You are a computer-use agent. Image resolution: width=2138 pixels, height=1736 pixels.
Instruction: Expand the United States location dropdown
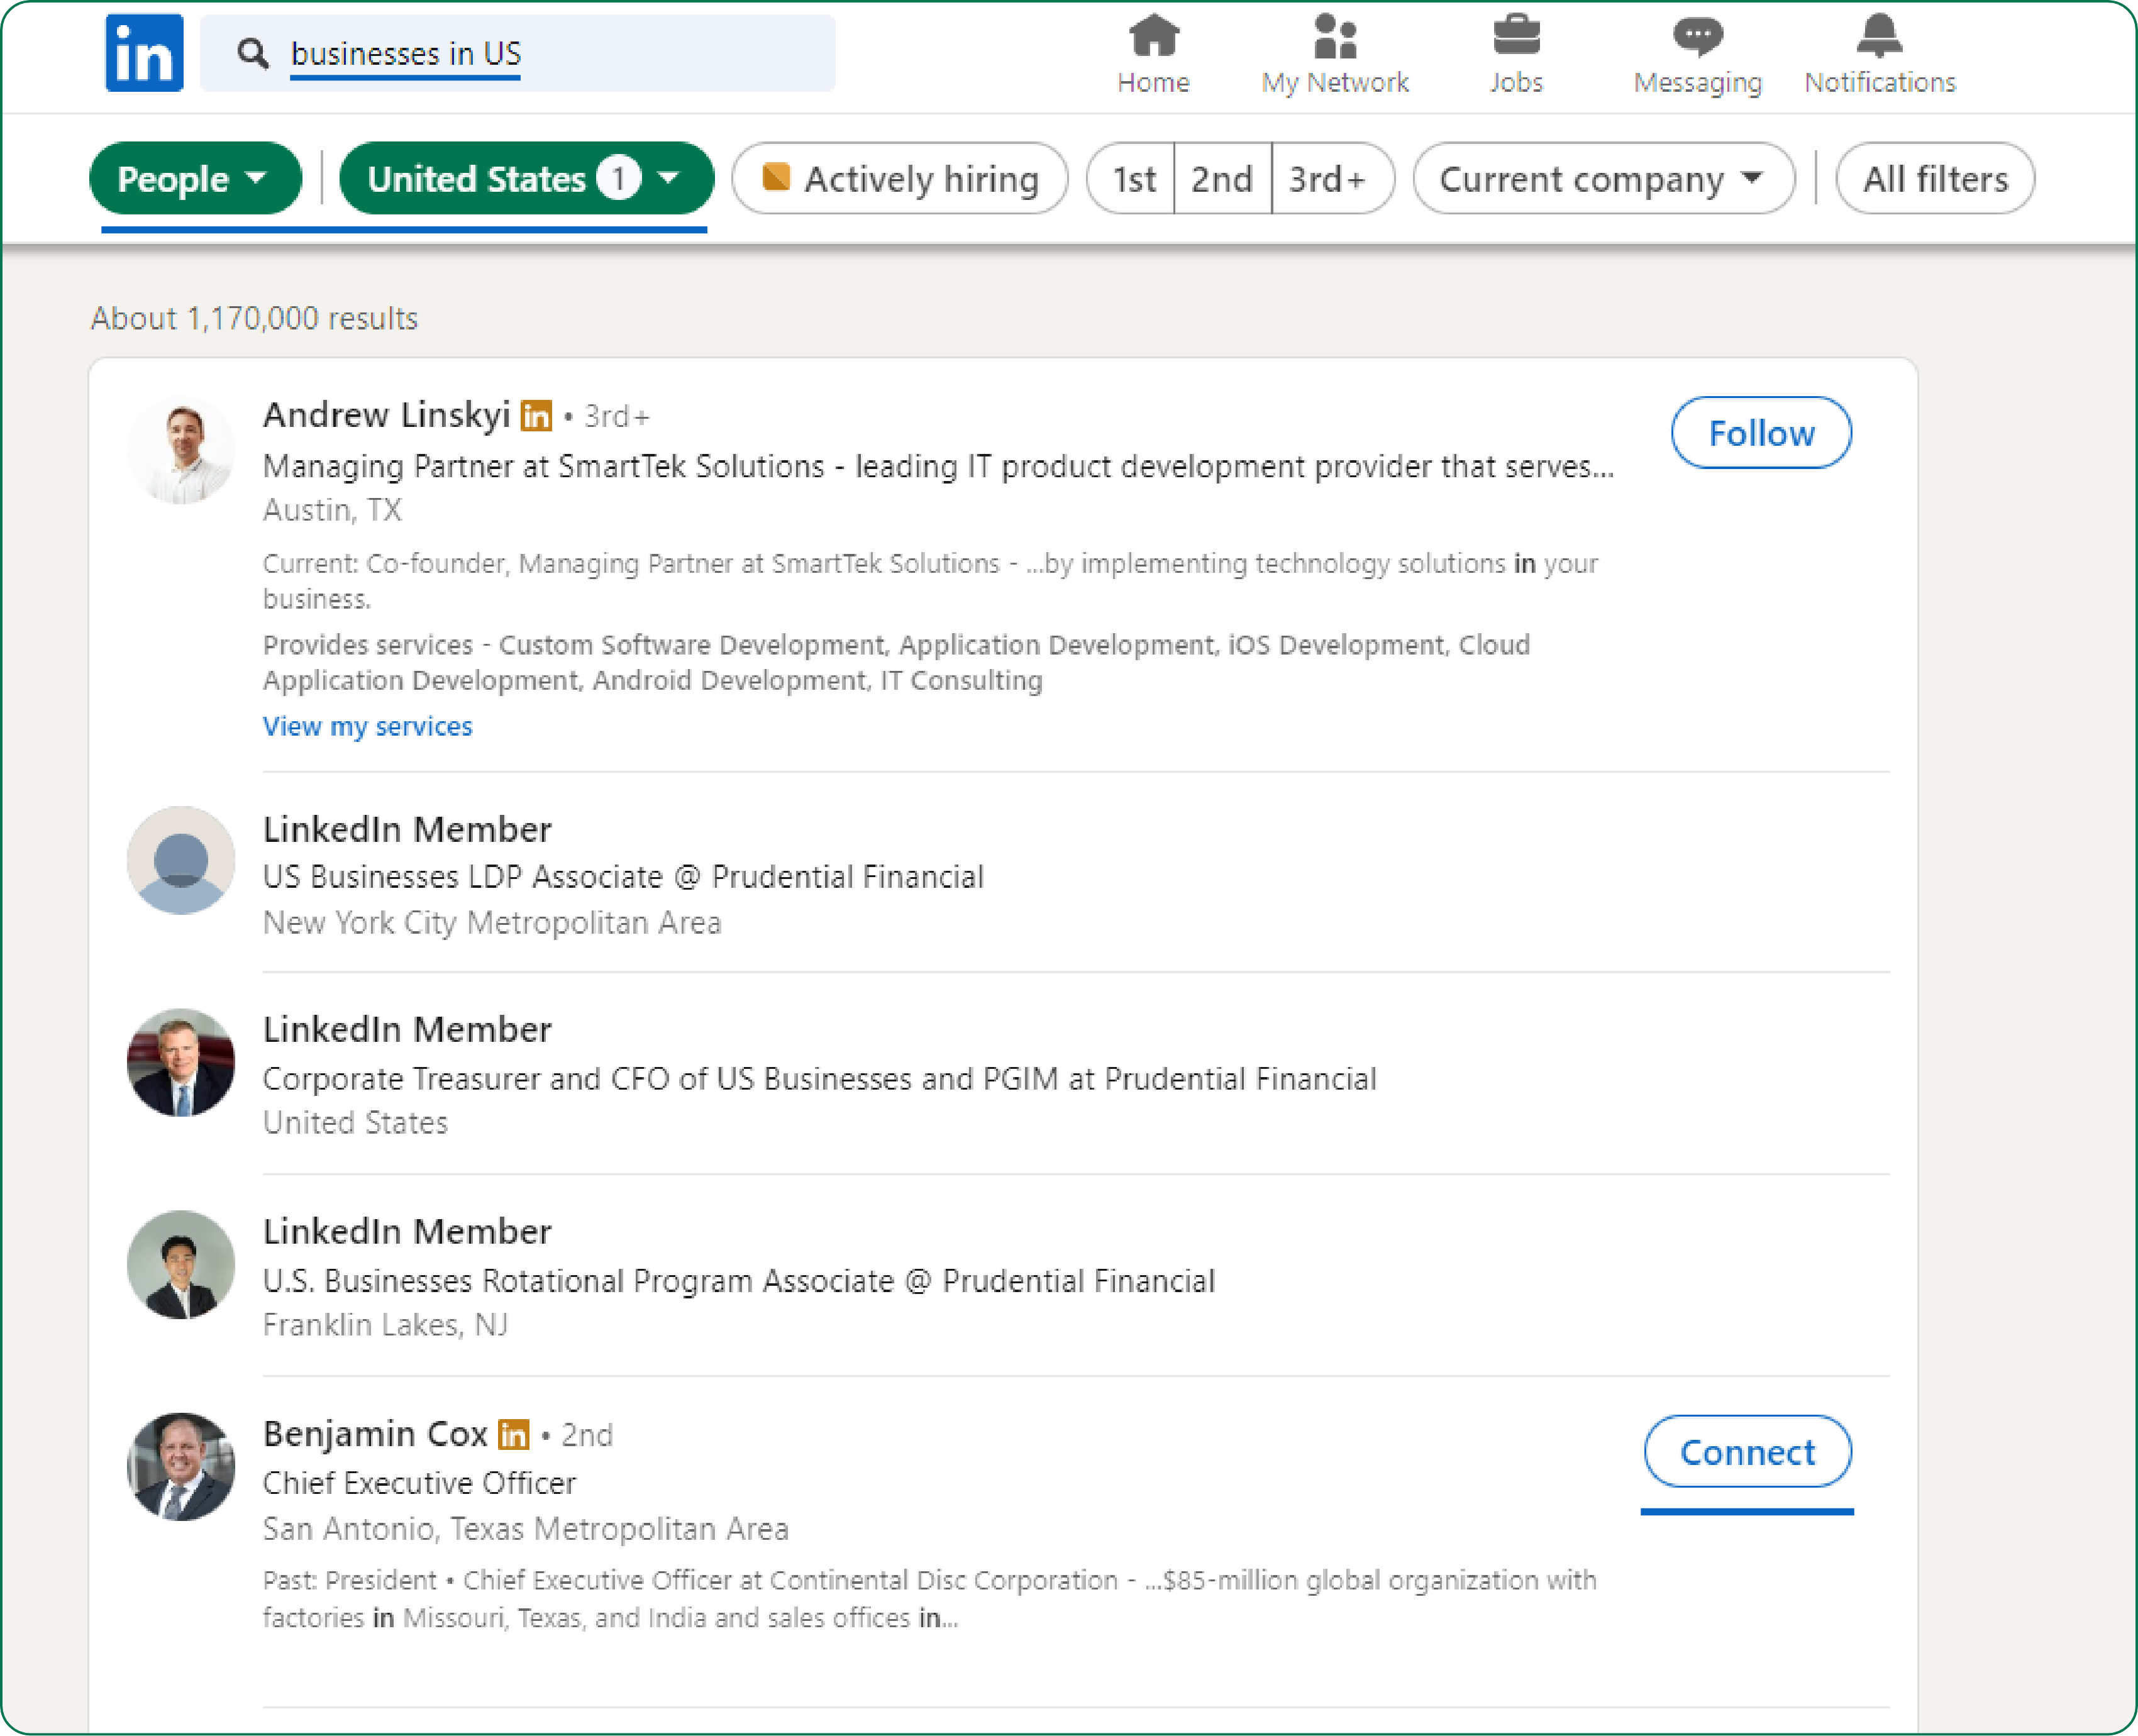(527, 178)
